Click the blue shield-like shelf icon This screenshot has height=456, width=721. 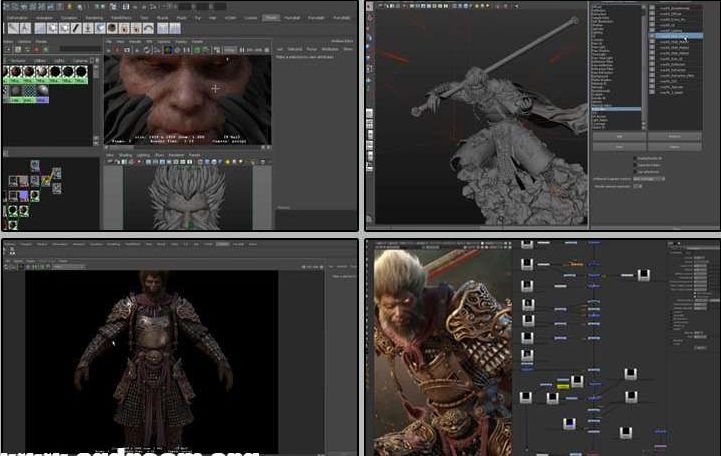coord(100,28)
